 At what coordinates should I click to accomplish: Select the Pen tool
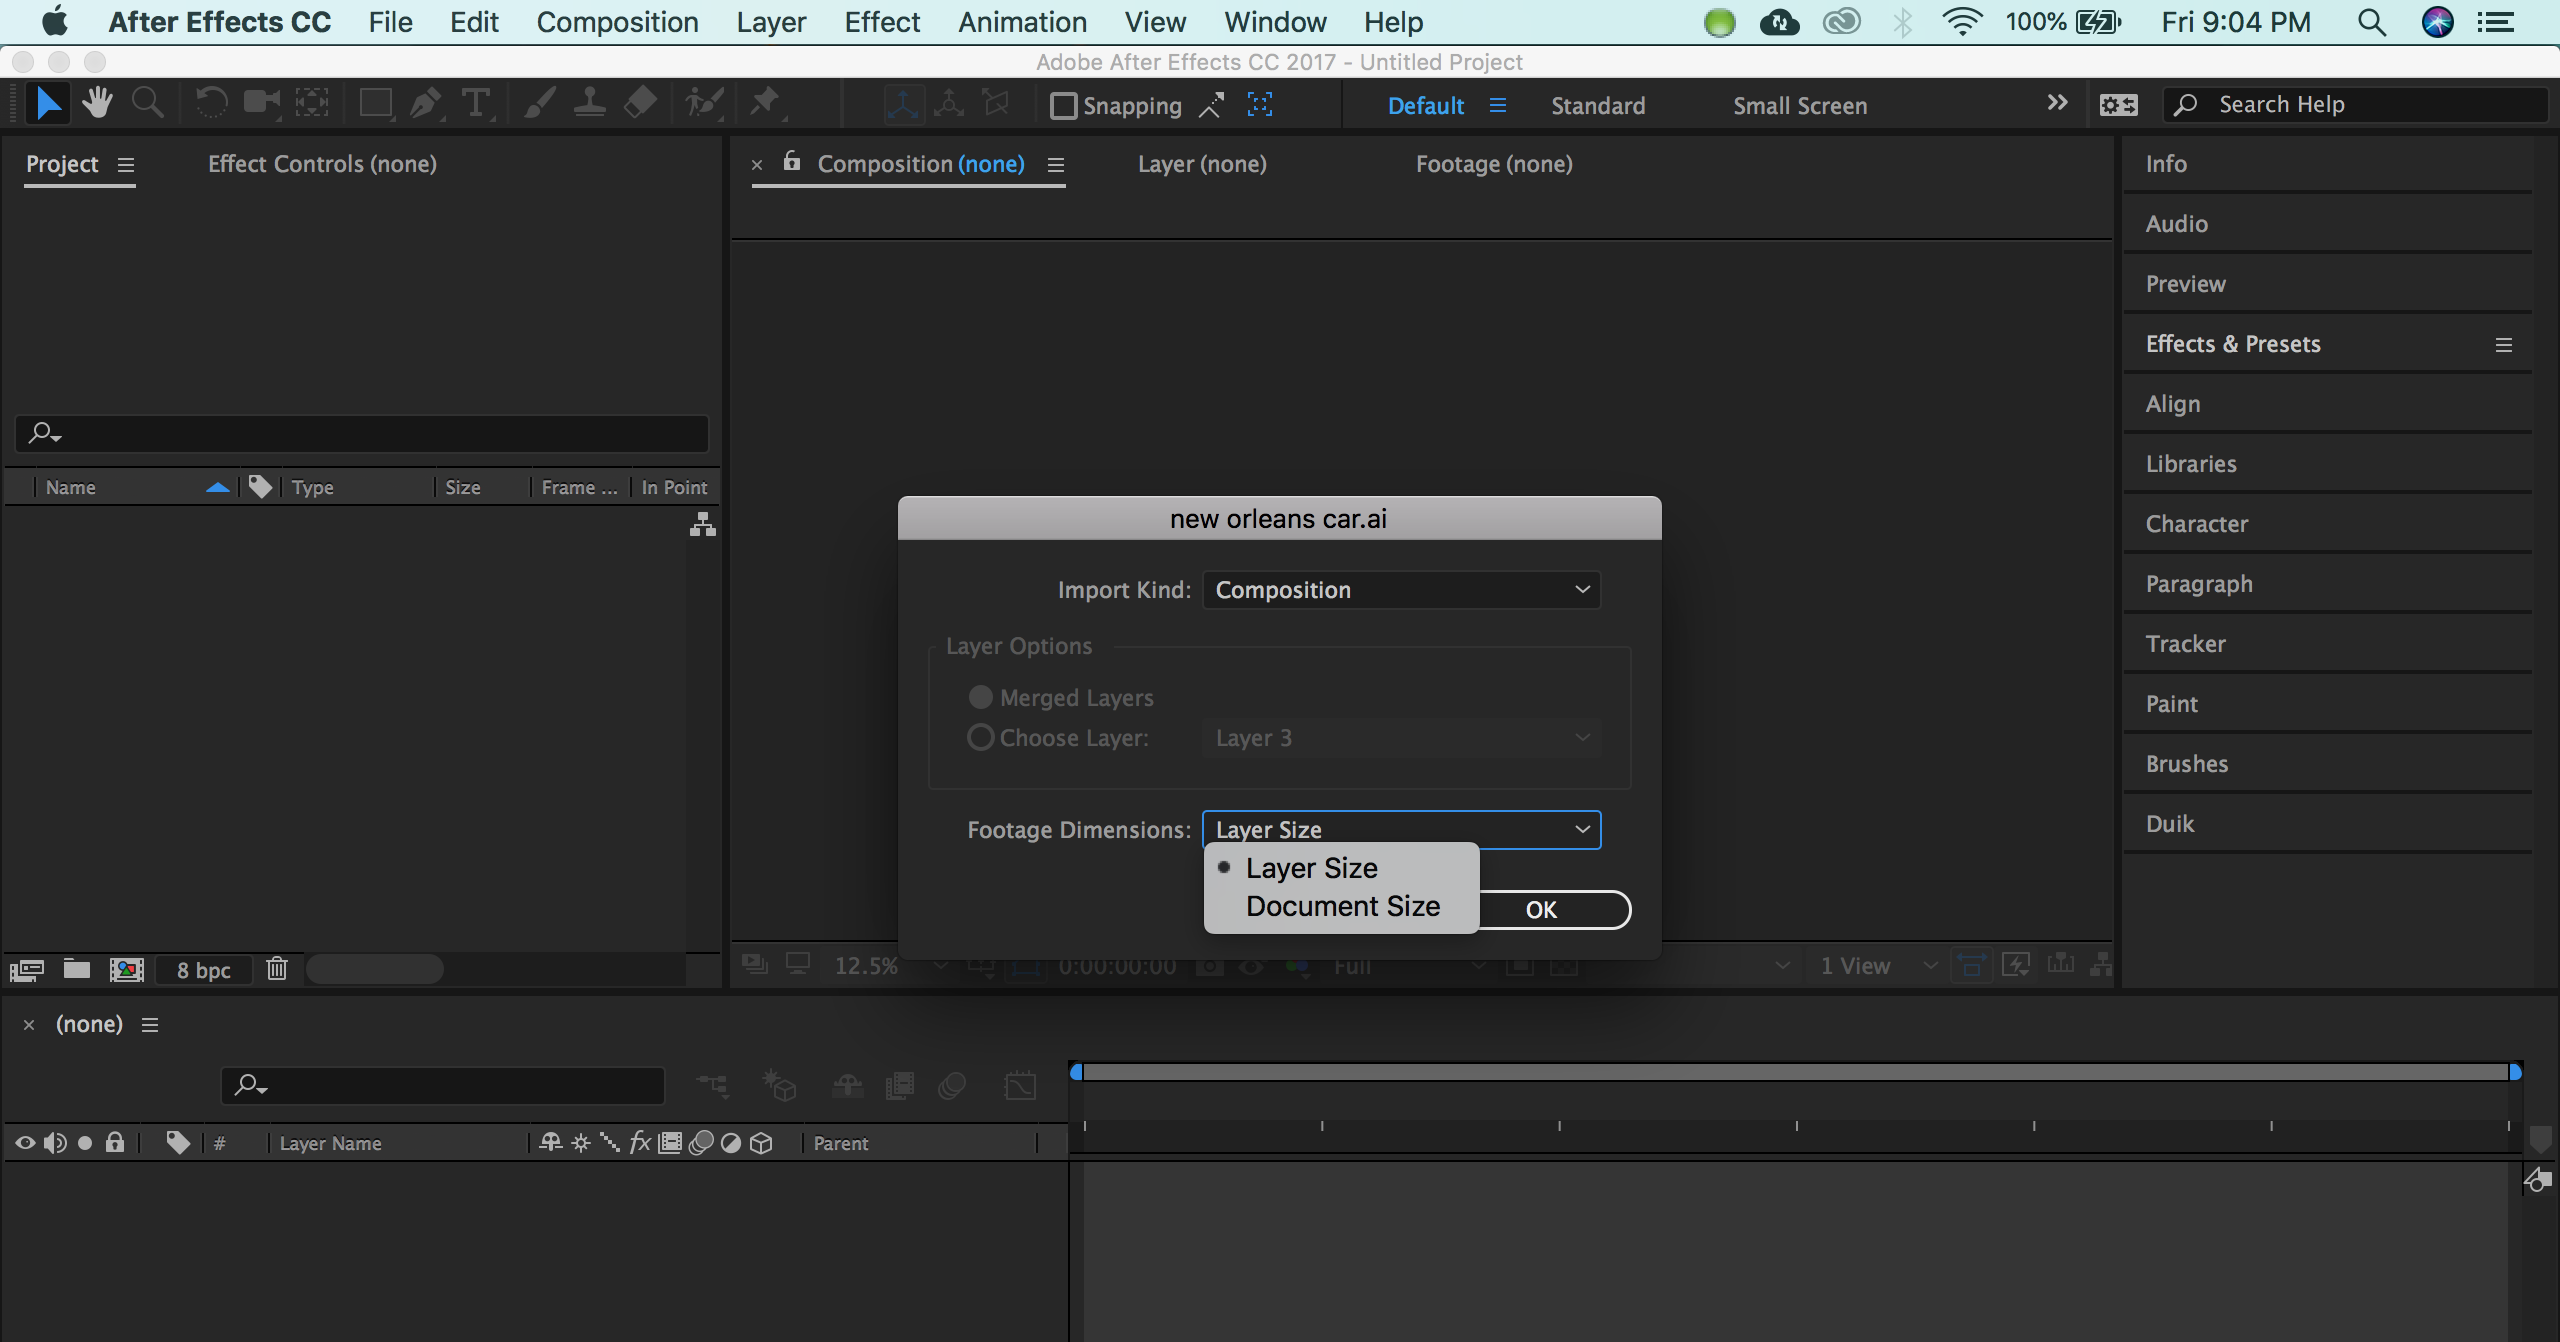[427, 105]
